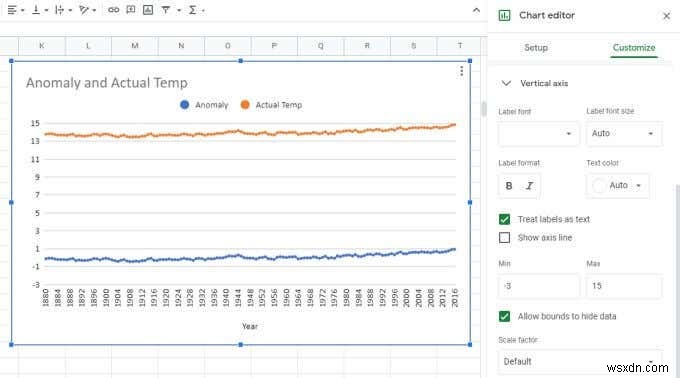The height and width of the screenshot is (378, 680).
Task: Click the filter dropdown arrow
Action: [178, 10]
